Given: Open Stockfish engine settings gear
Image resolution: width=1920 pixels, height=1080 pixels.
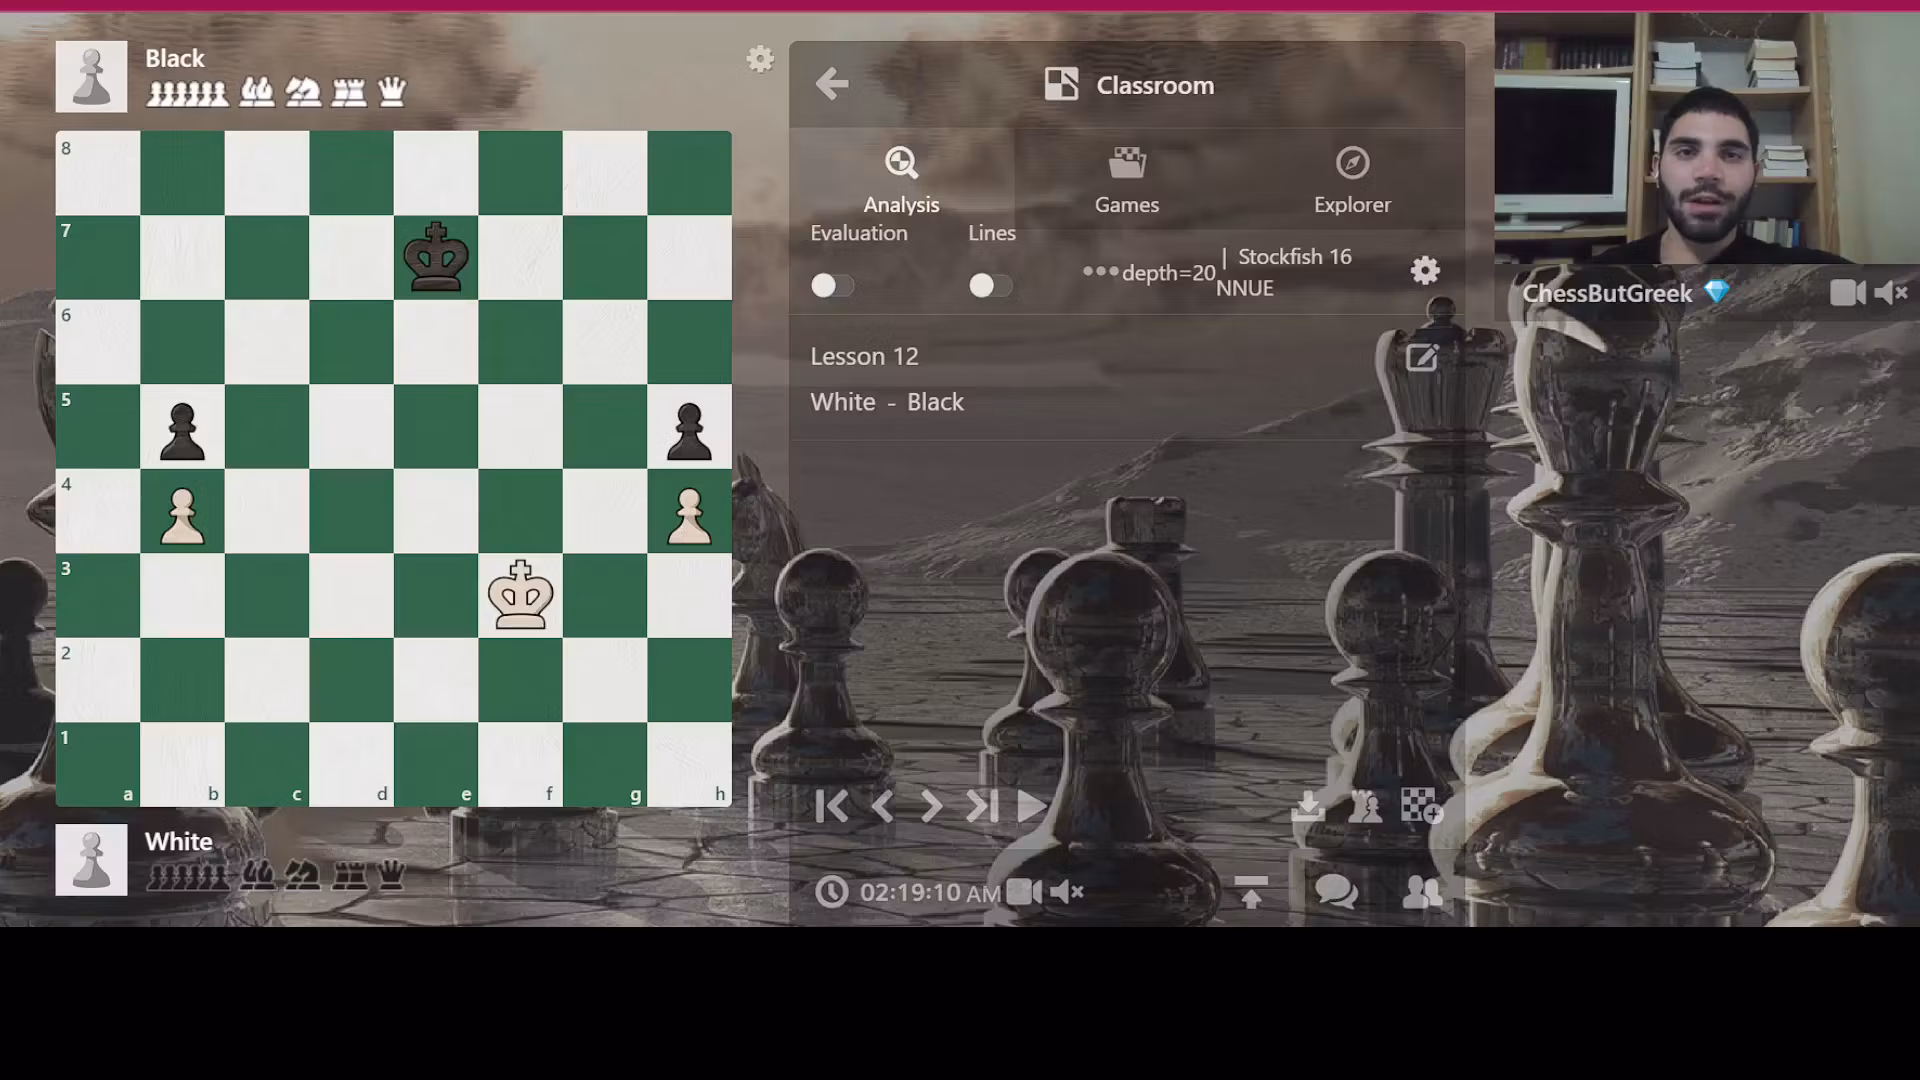Looking at the screenshot, I should [x=1425, y=270].
